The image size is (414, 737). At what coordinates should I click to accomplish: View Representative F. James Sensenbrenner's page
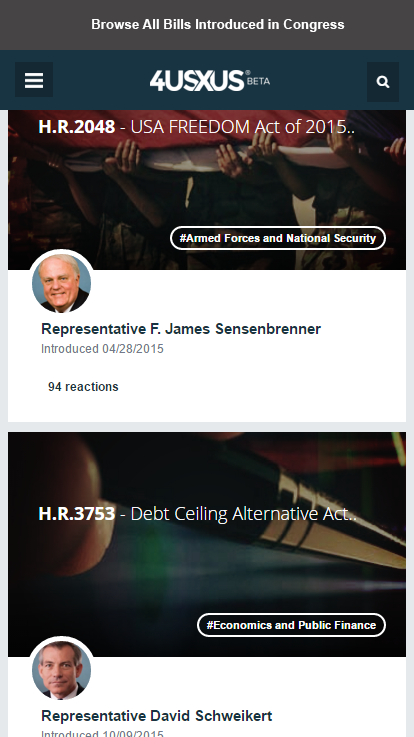click(x=181, y=329)
